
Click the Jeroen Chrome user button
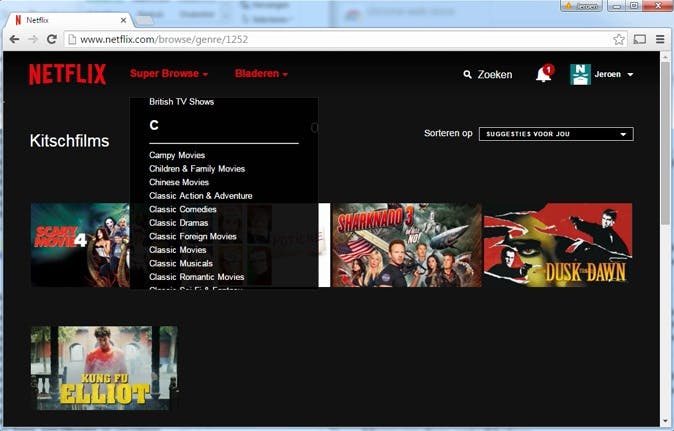click(x=581, y=6)
